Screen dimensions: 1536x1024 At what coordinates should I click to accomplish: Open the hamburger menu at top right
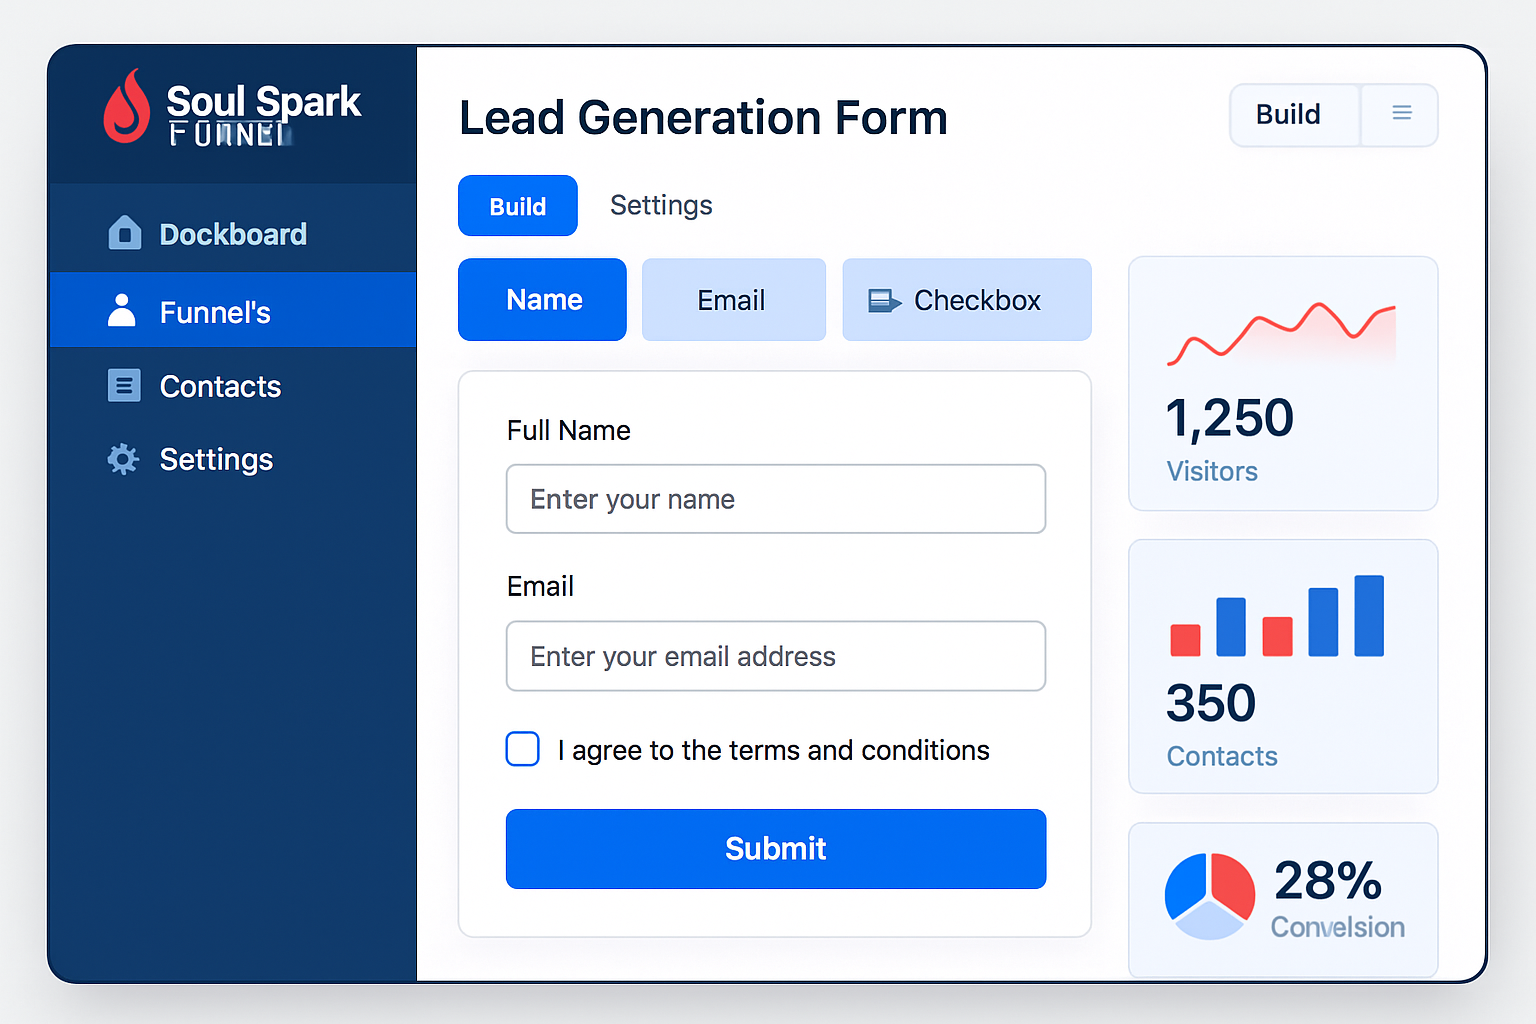1401,114
